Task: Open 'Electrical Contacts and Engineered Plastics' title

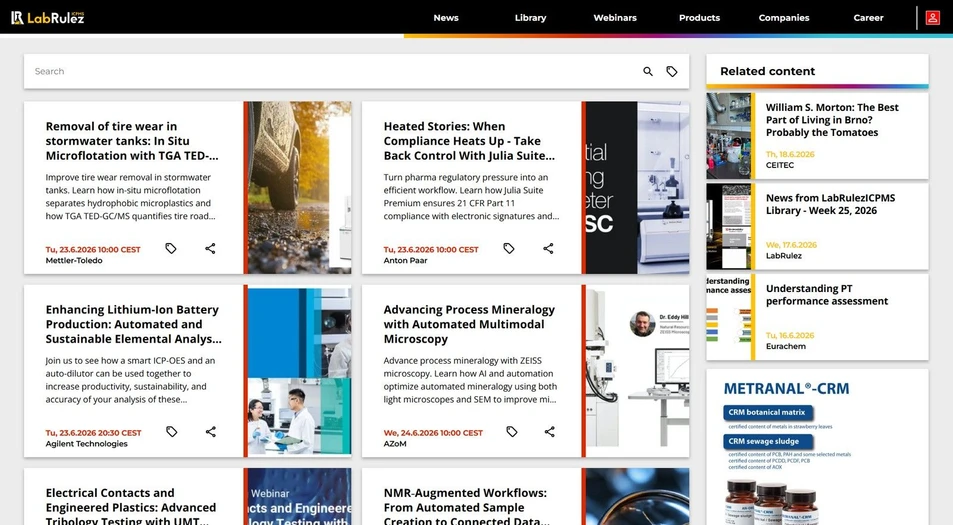Action: (131, 506)
